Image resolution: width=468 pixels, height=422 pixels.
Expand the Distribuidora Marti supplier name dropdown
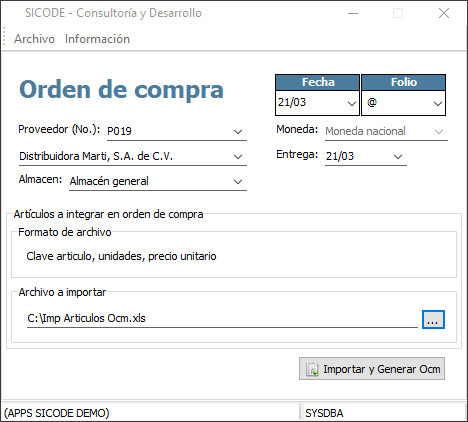coord(238,157)
